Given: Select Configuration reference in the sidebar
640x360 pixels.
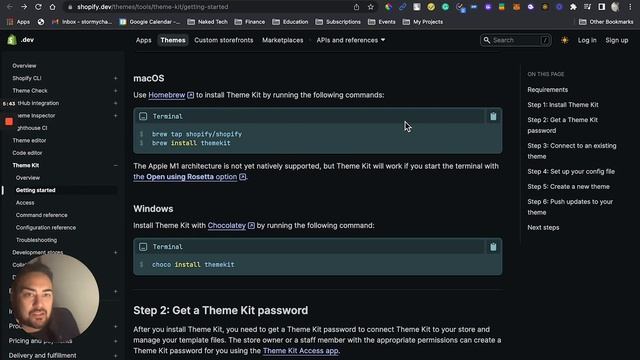Looking at the screenshot, I should [x=46, y=227].
